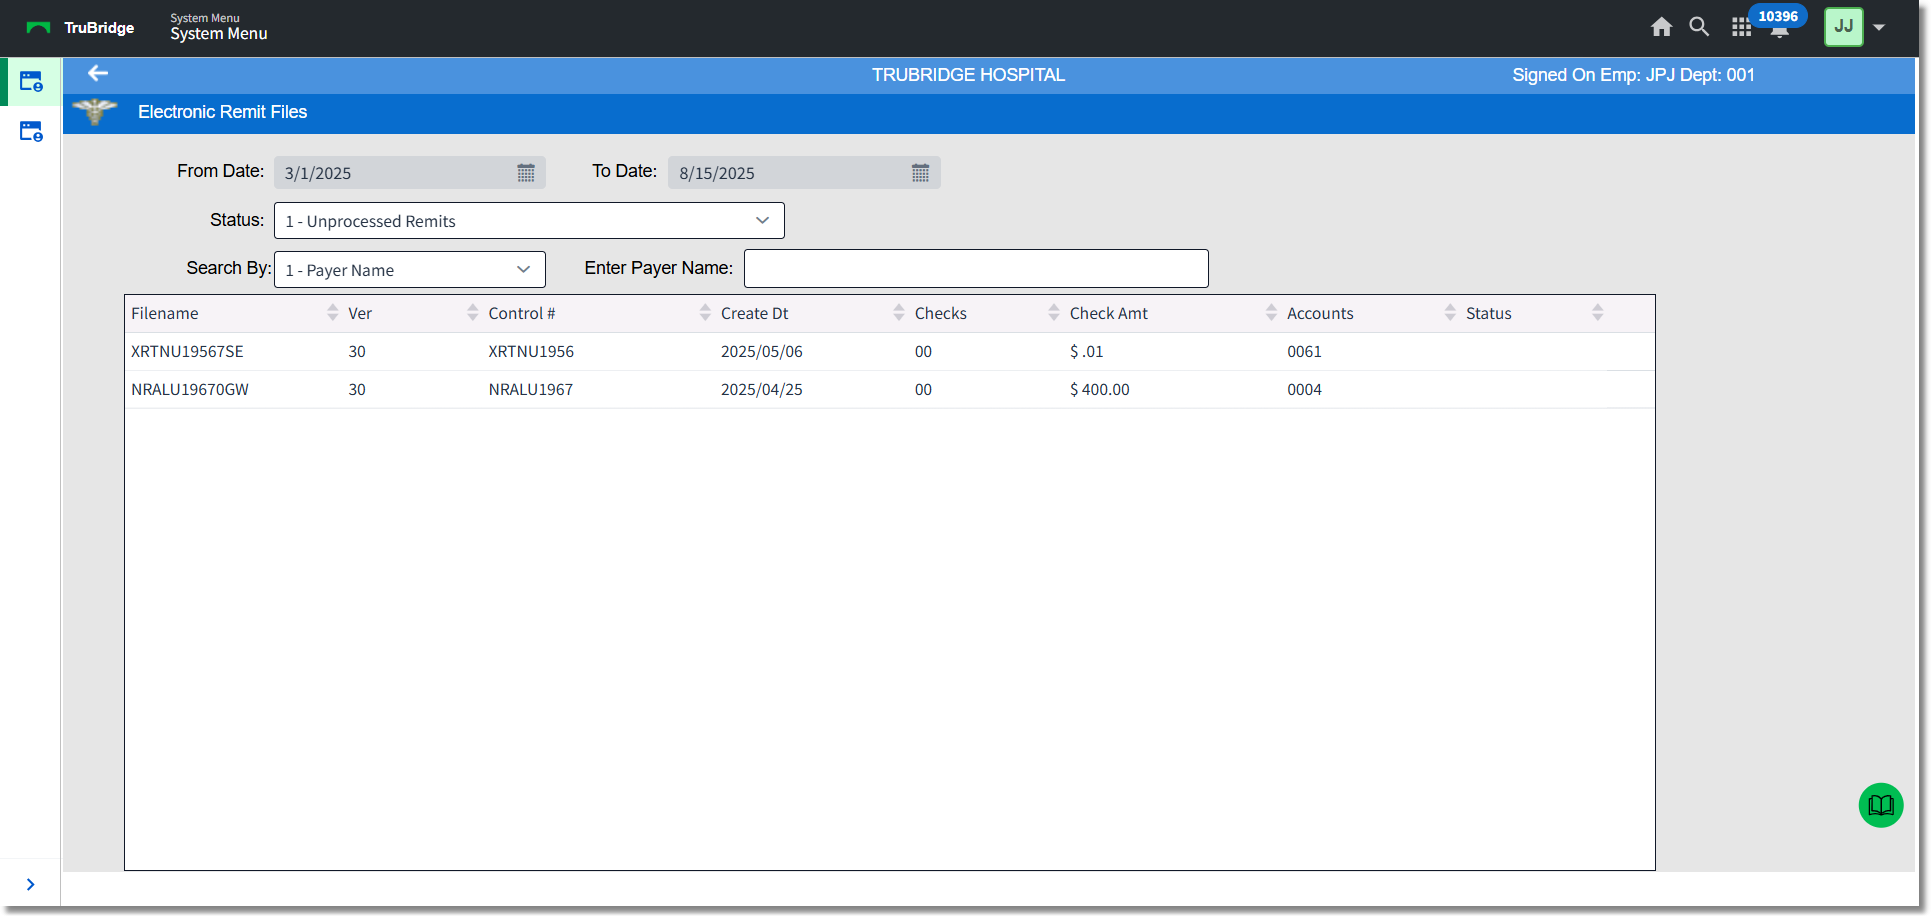Sort by the Checks column arrows

[x=1053, y=313]
